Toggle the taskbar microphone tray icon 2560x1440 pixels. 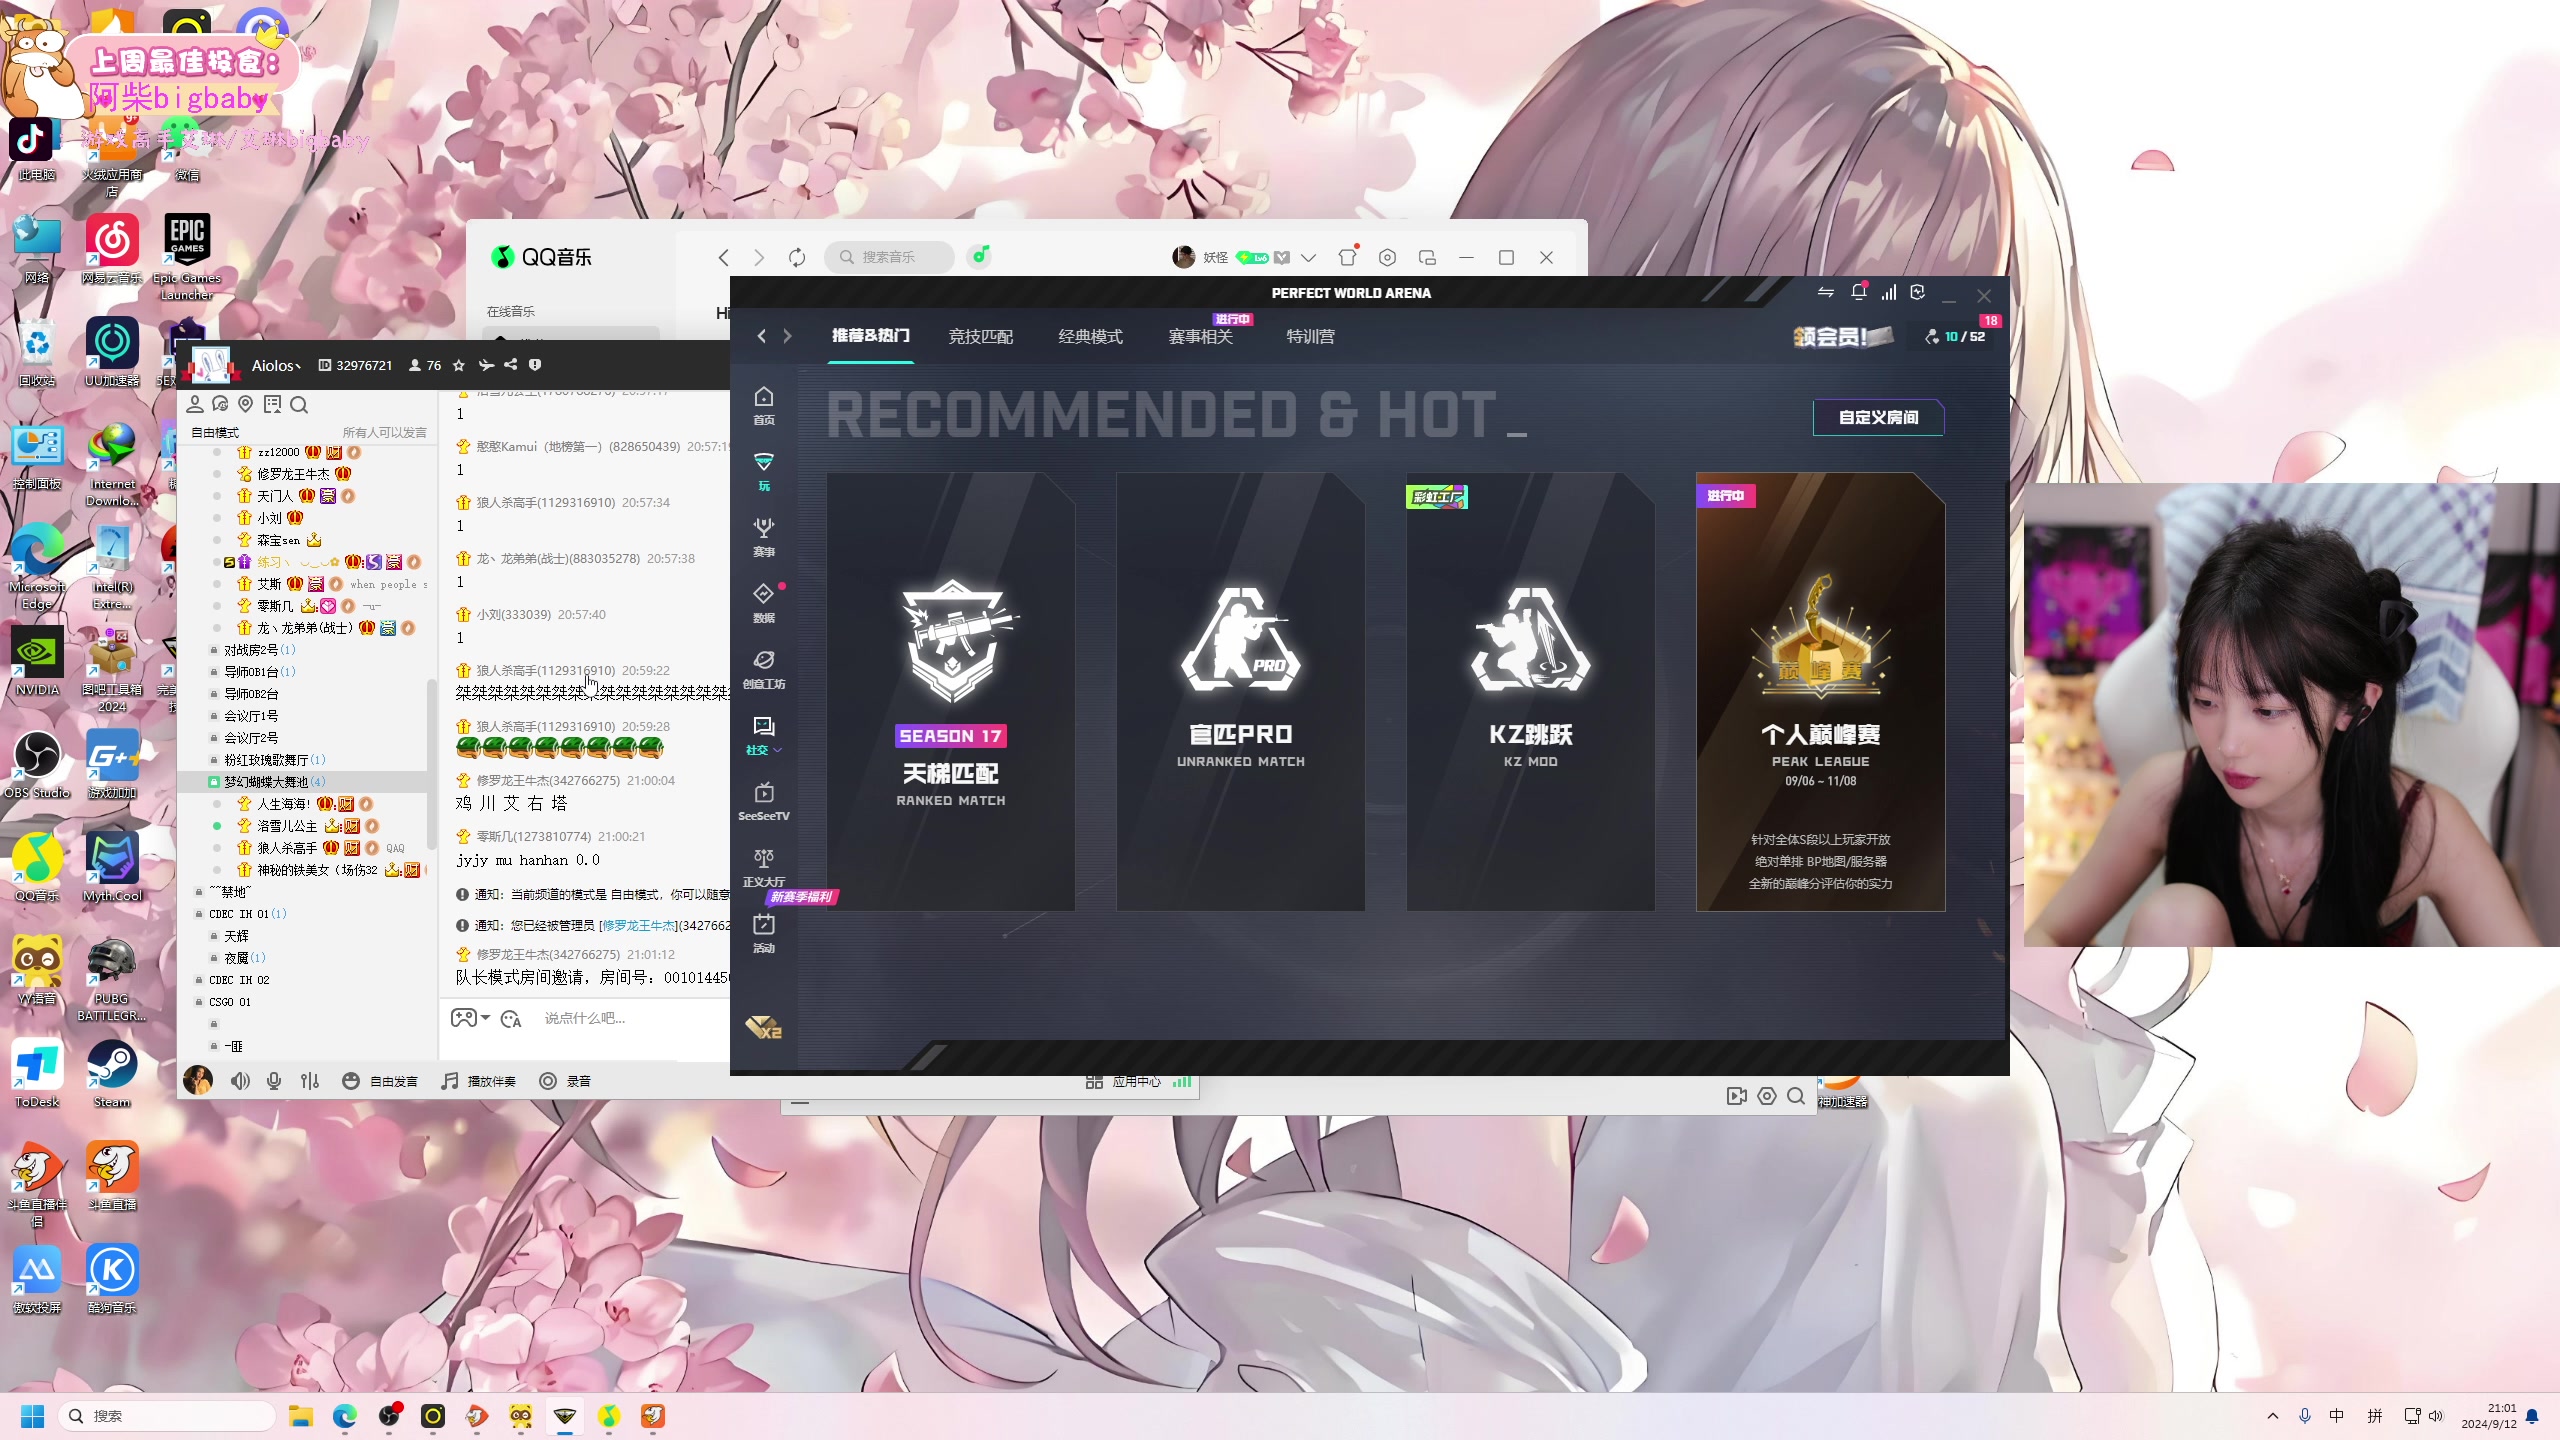coord(2305,1416)
